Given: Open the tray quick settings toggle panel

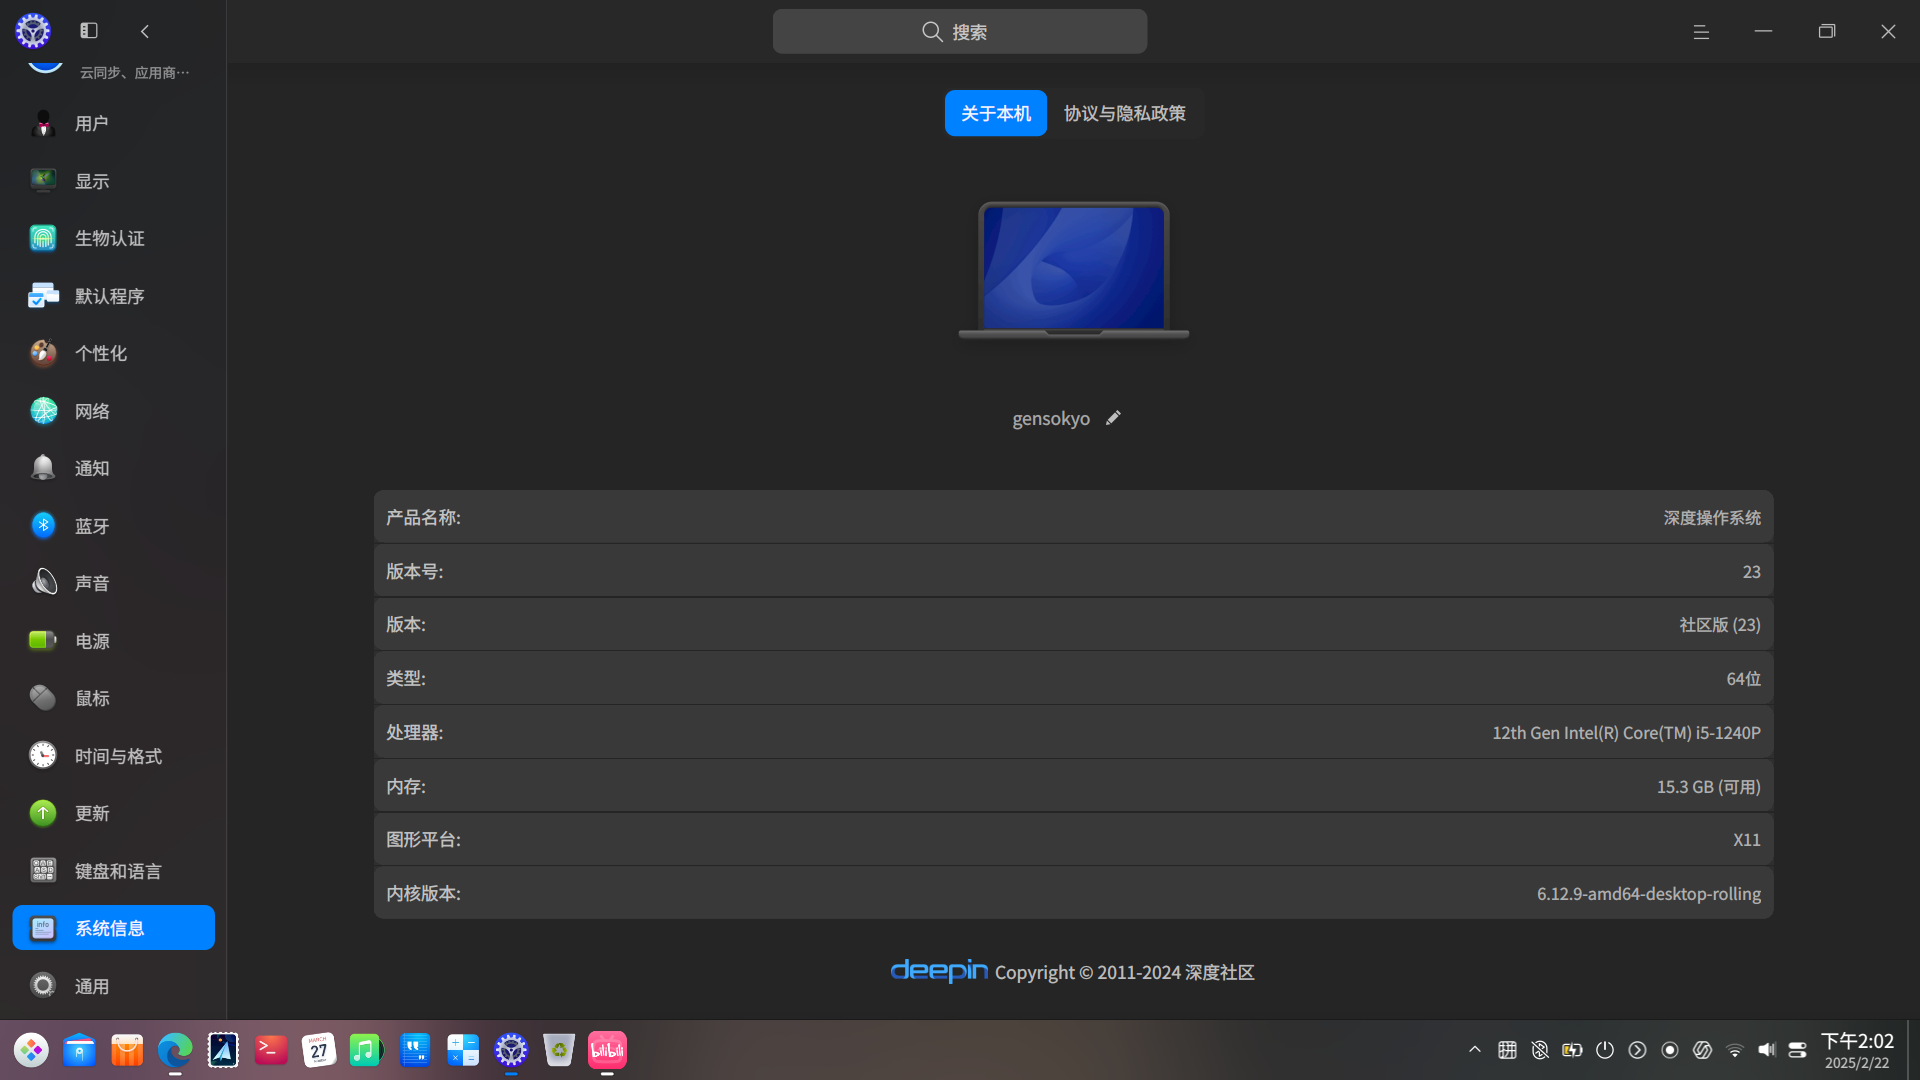Looking at the screenshot, I should point(1797,1050).
